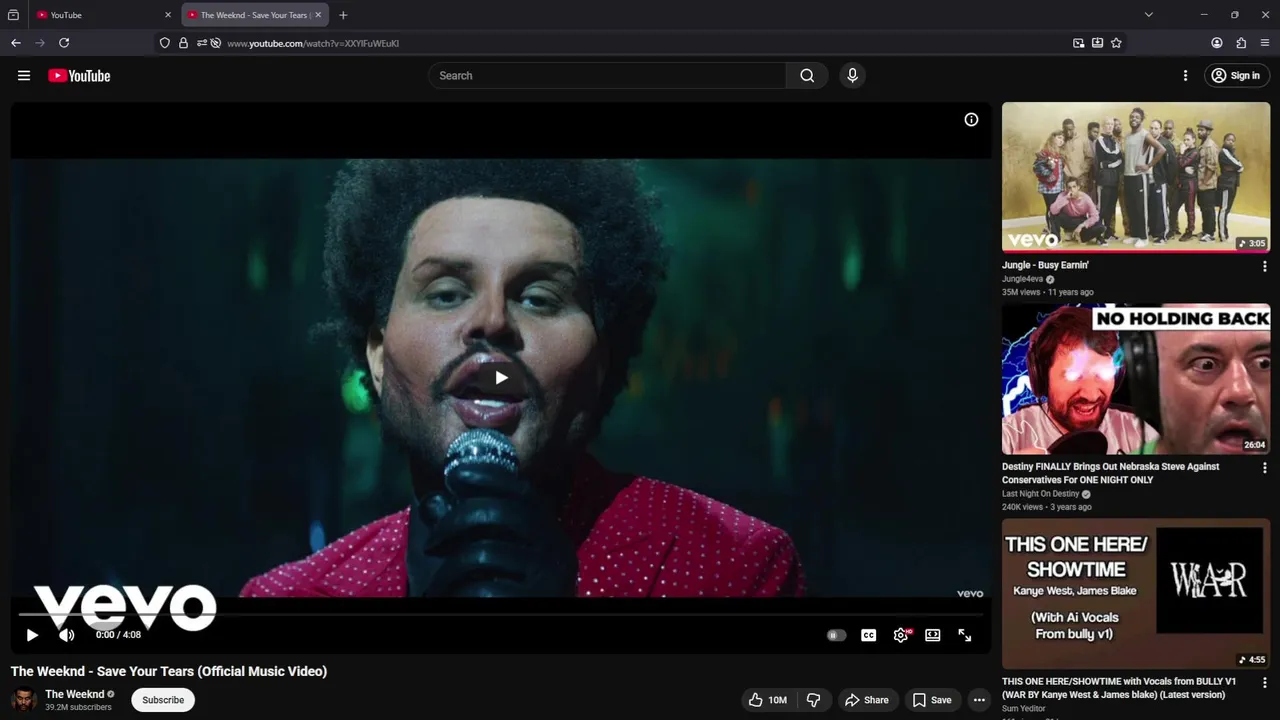This screenshot has height=720, width=1280.
Task: Toggle the autoplay switch
Action: tap(836, 635)
